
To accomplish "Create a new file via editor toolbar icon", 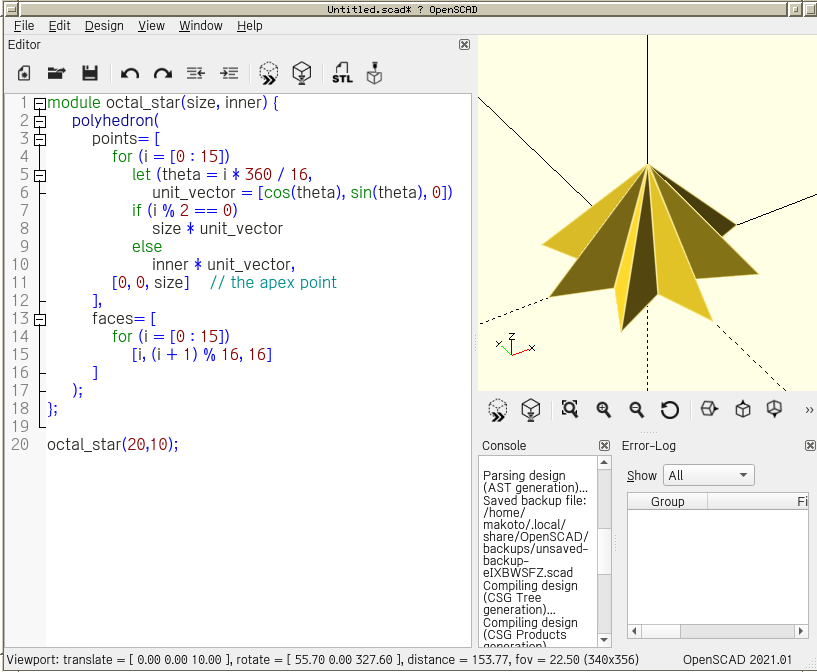I will pyautogui.click(x=24, y=73).
